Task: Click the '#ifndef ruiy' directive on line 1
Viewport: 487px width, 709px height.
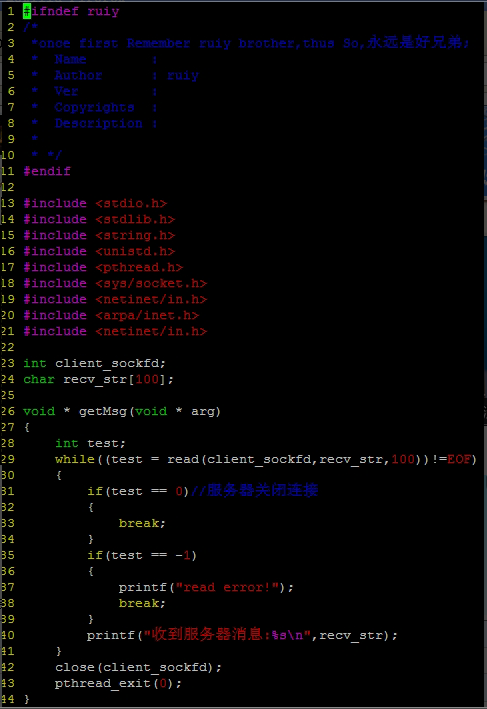Action: tap(71, 11)
